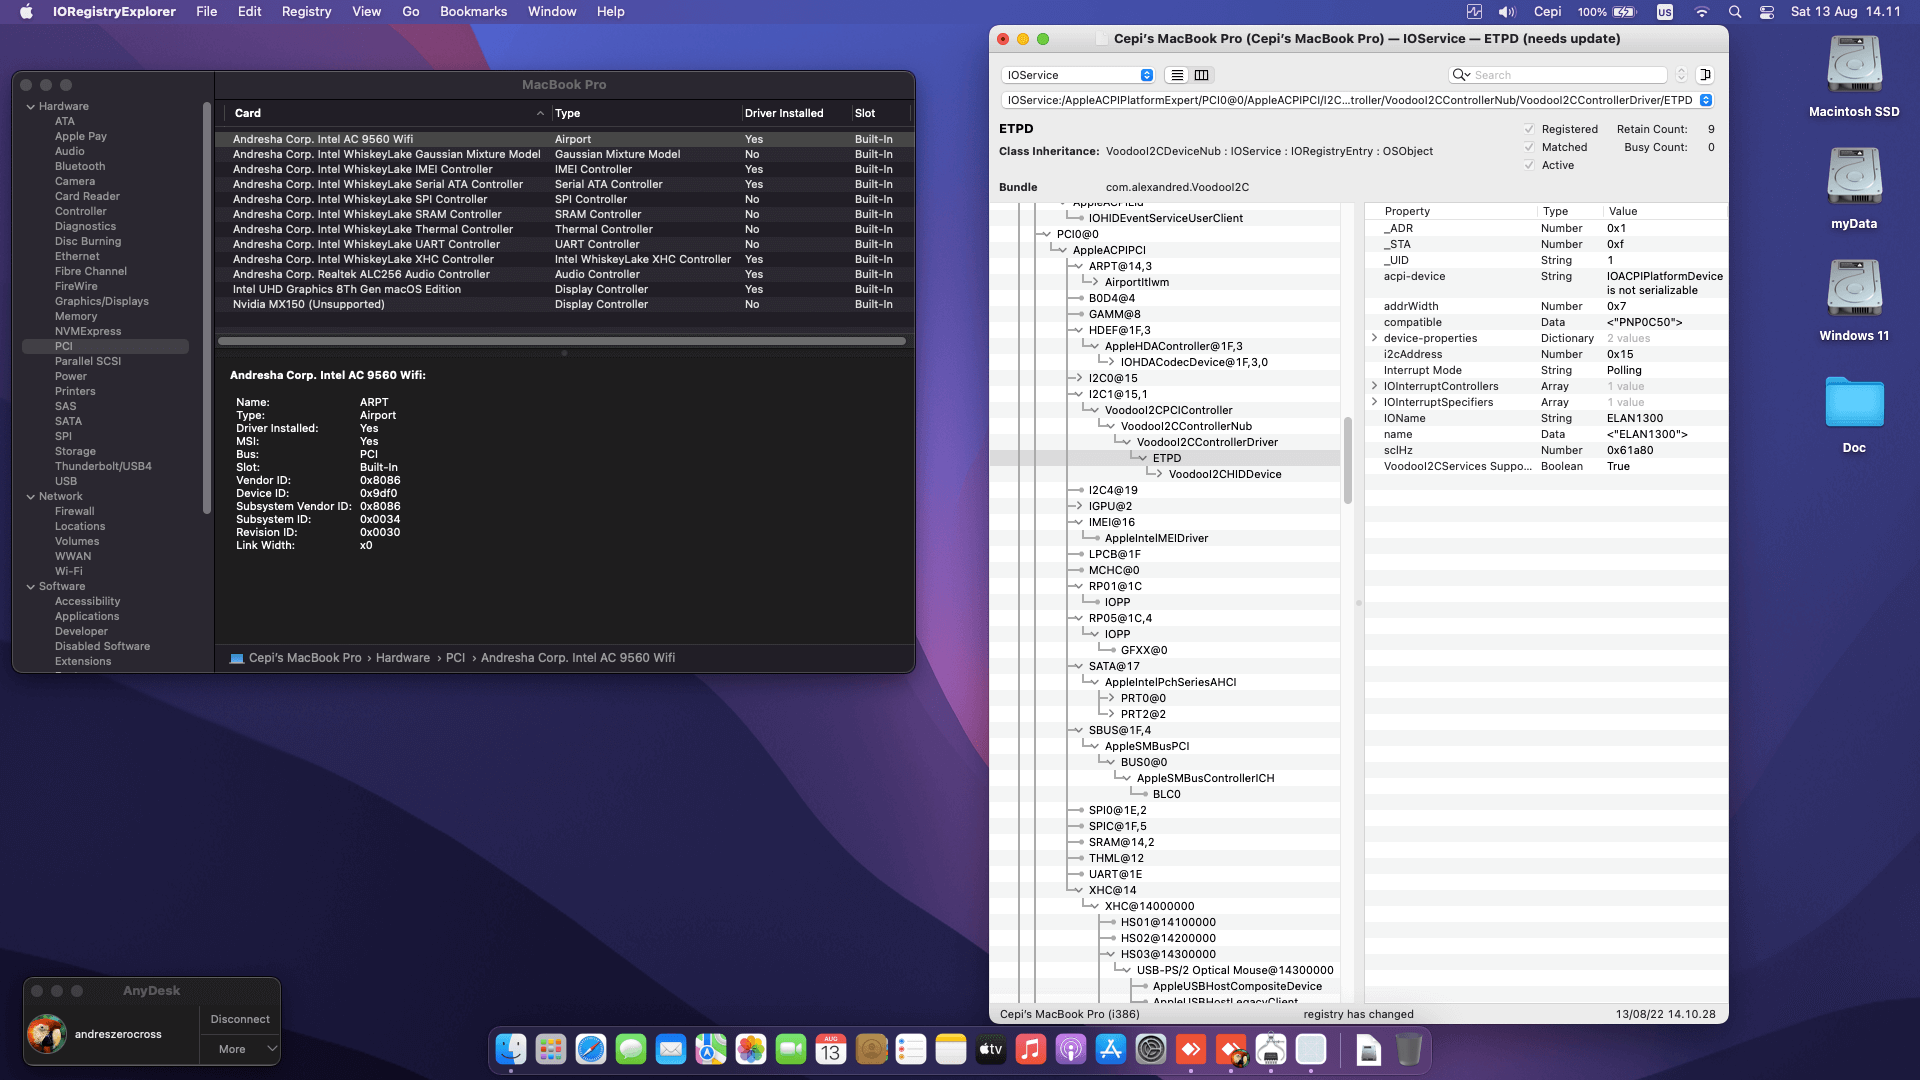Screen dimensions: 1920x1080
Task: Expand device-properties dictionary row
Action: pos(1375,338)
